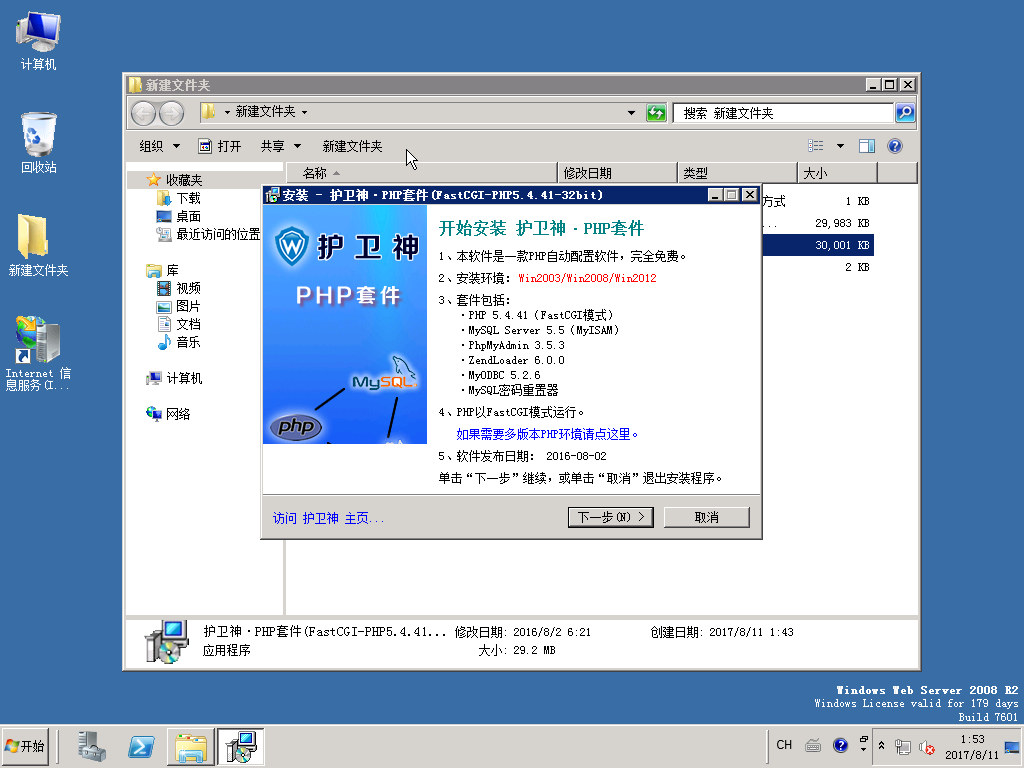Show hidden tray icons arrow
Image resolution: width=1024 pixels, height=768 pixels.
[881, 745]
